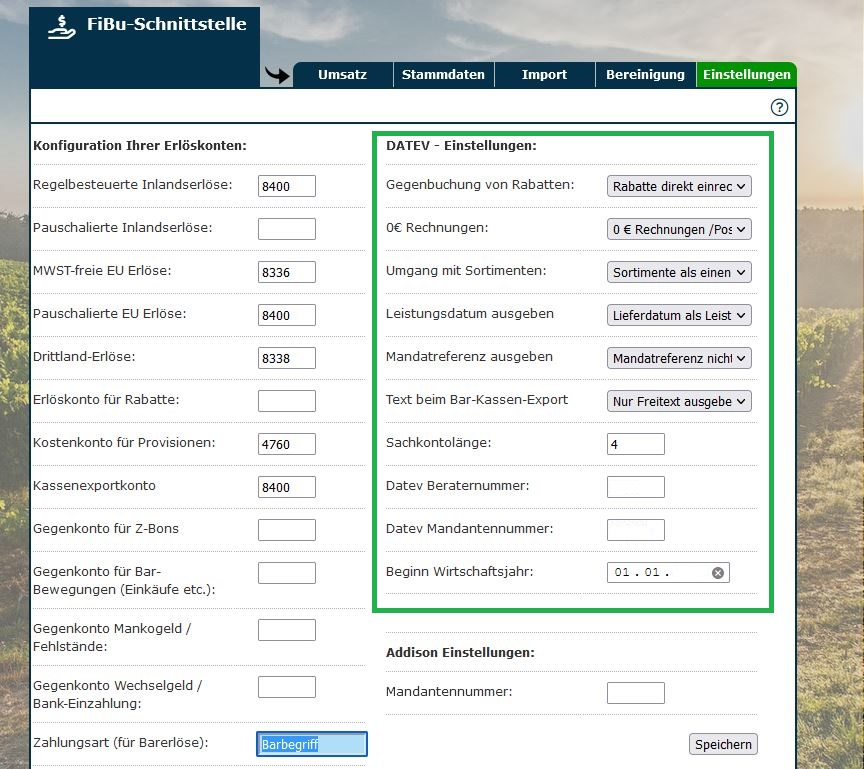Click the Addison Mandantennummer input field

635,693
